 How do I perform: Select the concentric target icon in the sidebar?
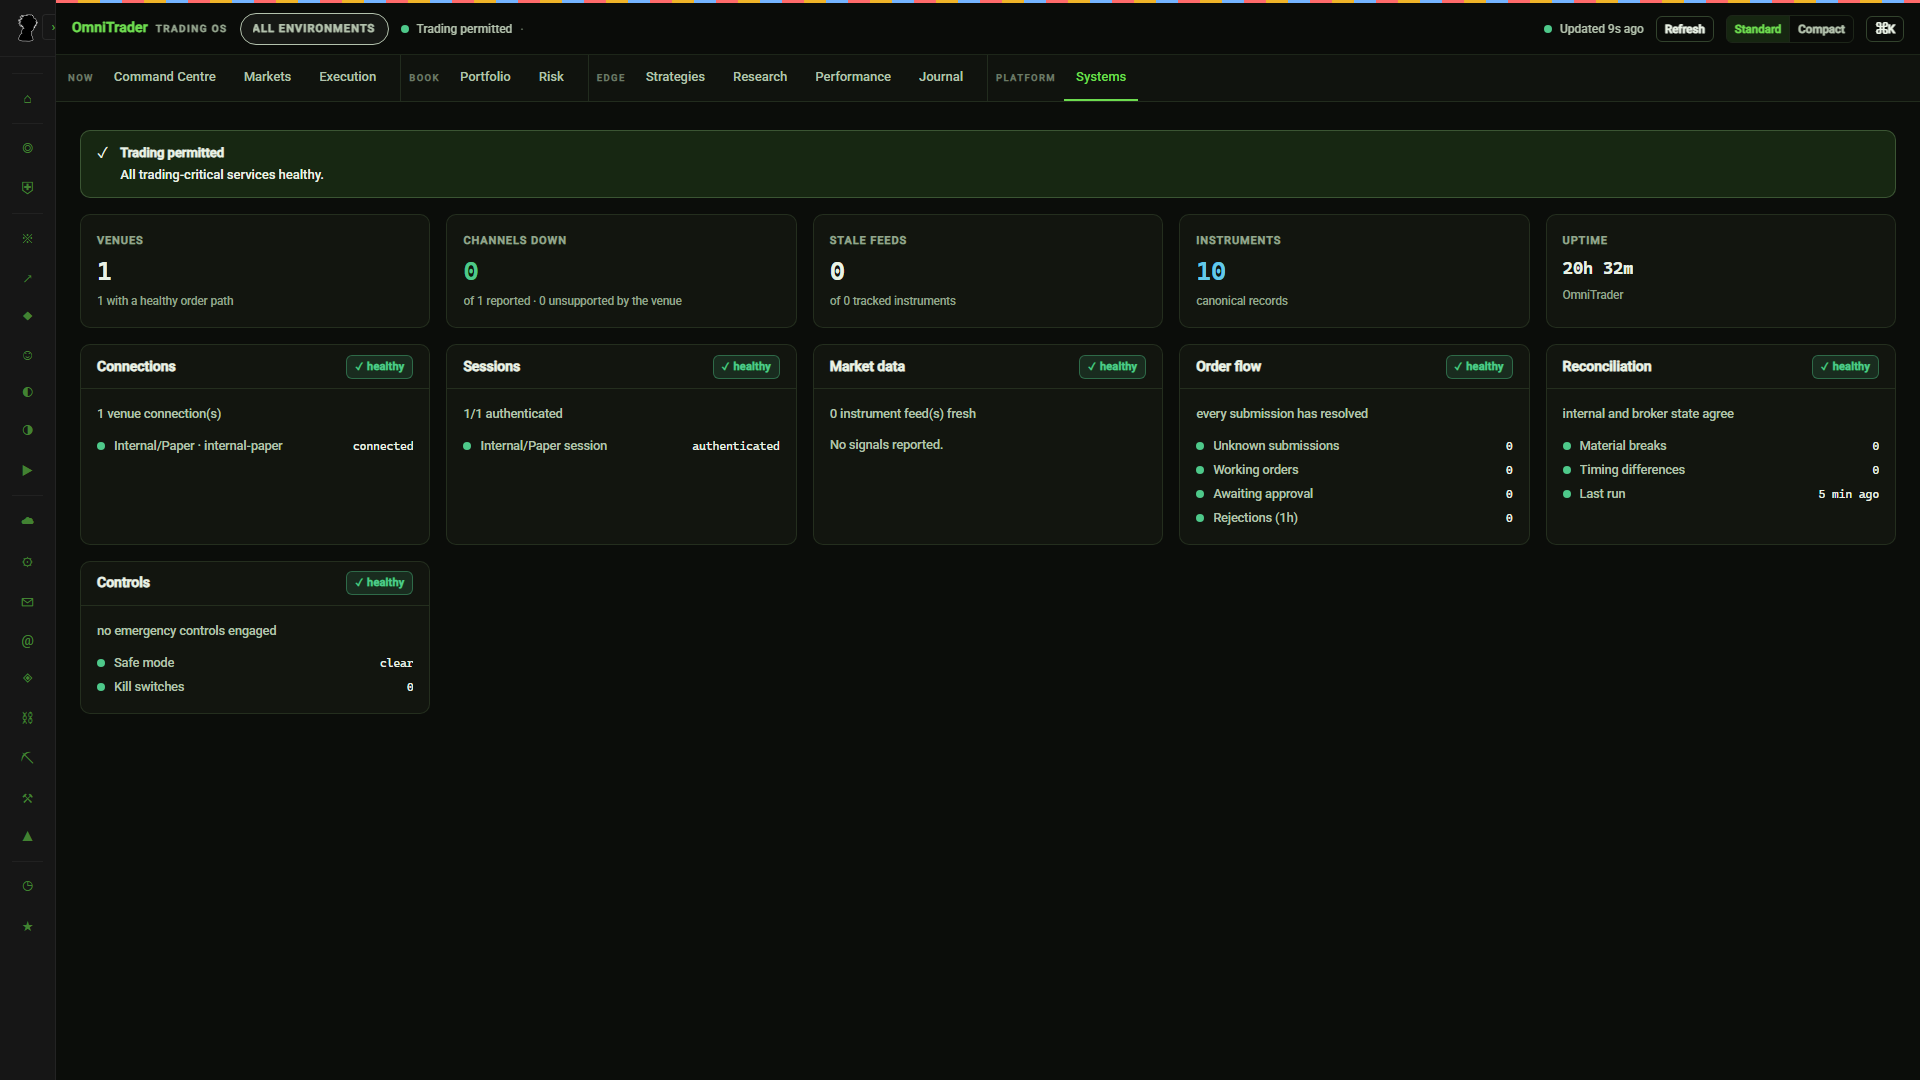click(27, 148)
